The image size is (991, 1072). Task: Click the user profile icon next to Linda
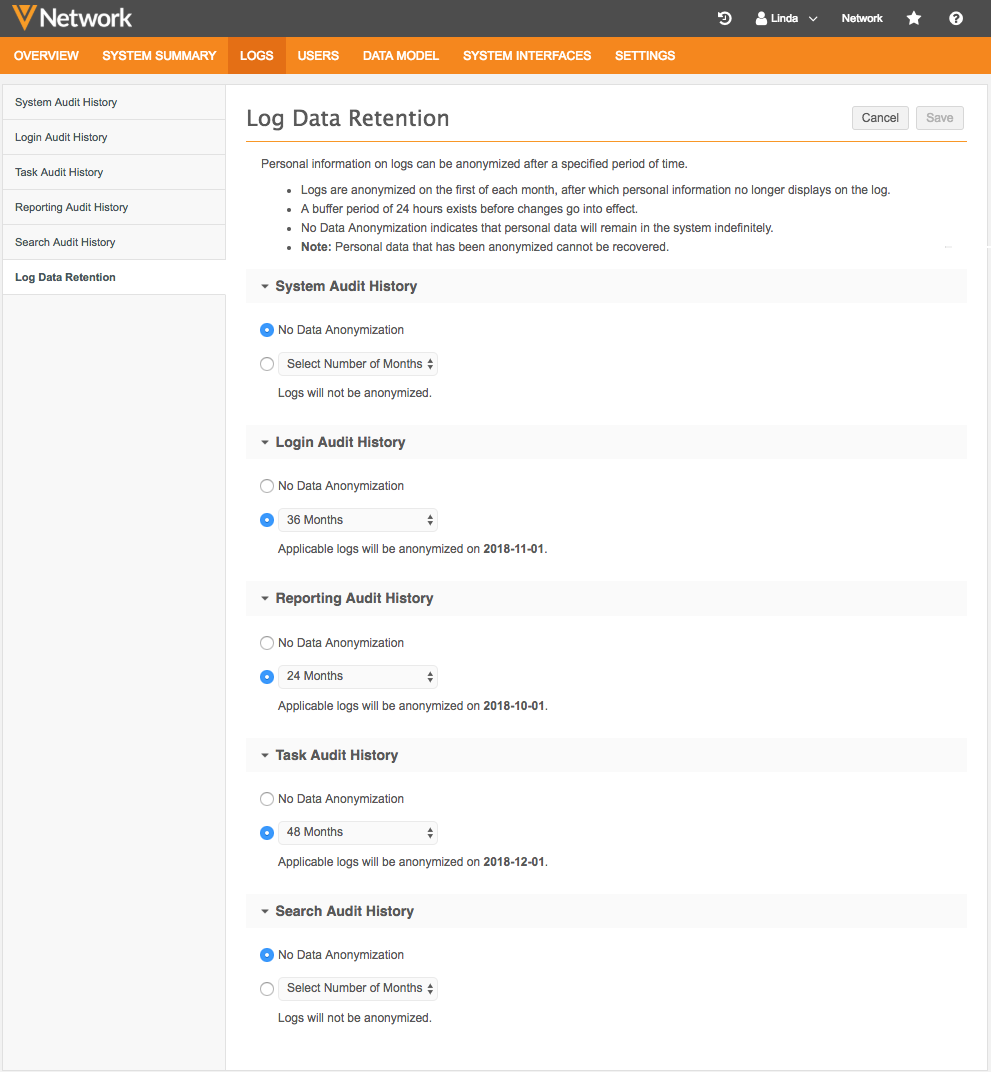(x=761, y=18)
